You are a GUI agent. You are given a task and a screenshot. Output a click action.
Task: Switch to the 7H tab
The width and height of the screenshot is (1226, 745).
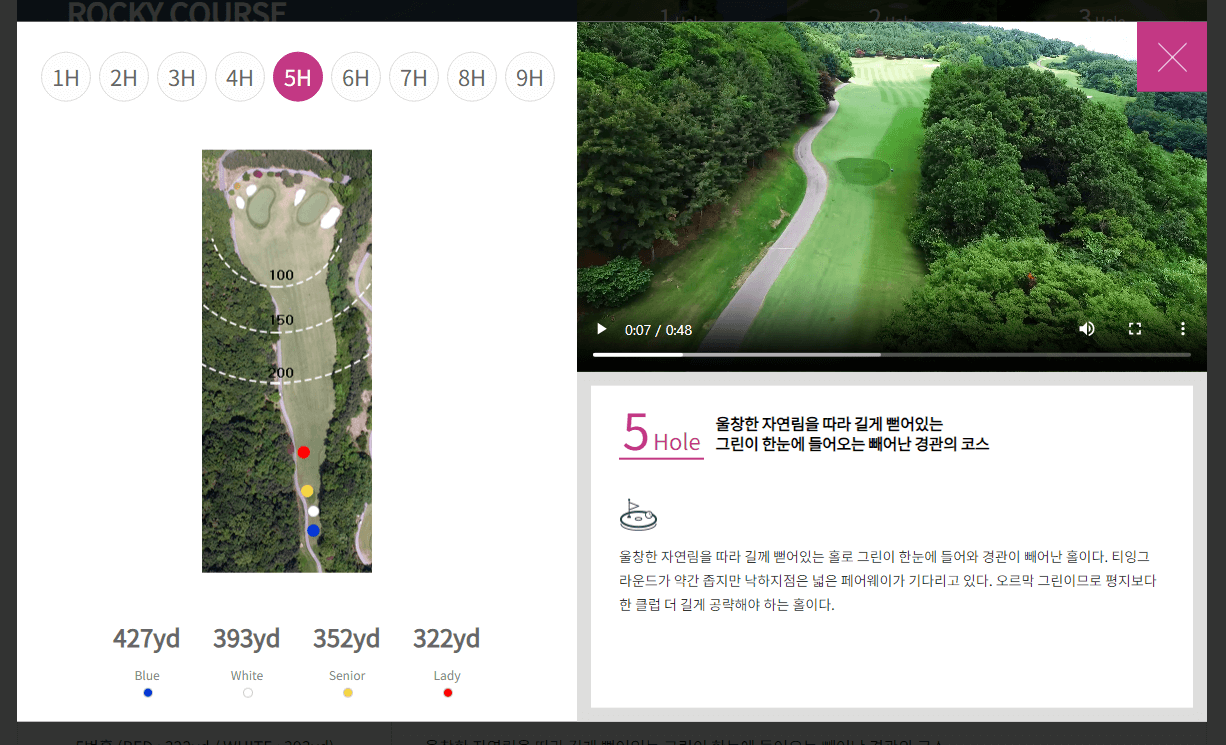coord(413,76)
